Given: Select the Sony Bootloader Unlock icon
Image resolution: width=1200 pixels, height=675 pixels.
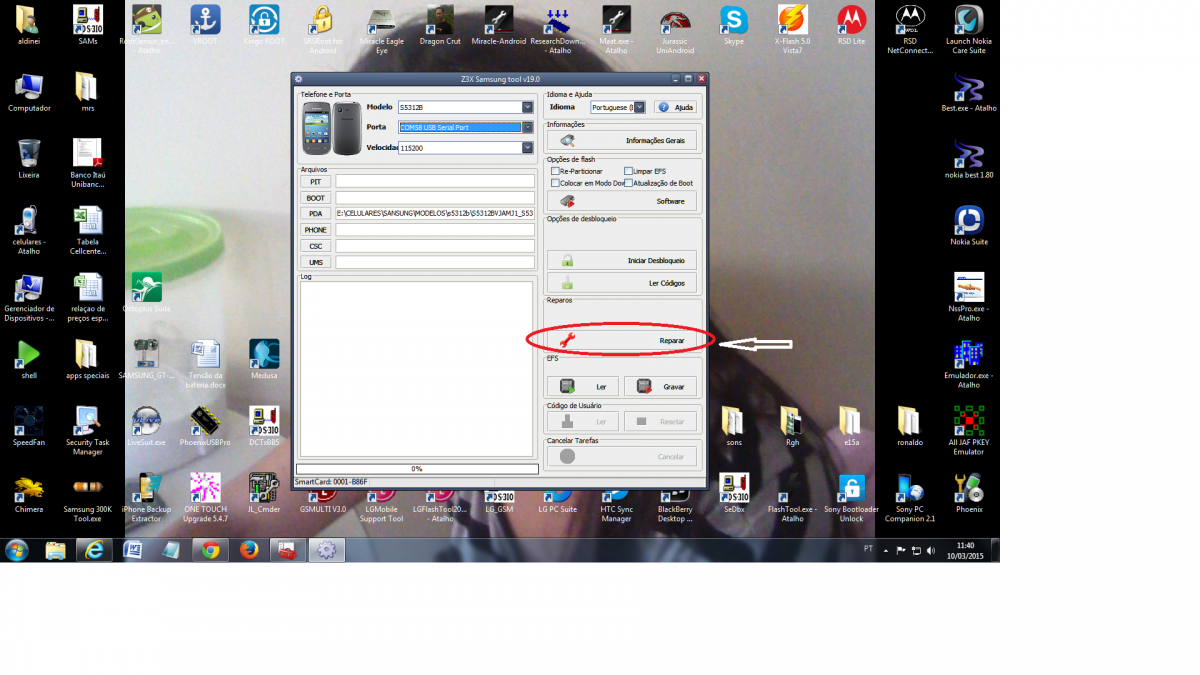Looking at the screenshot, I should 851,498.
